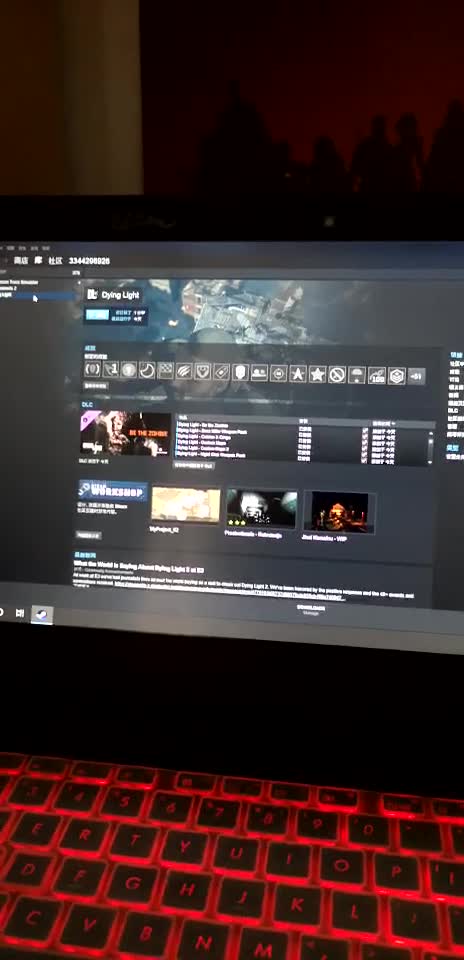Toggle checkbox for fifth DLC row
The width and height of the screenshot is (464, 960).
tap(365, 454)
